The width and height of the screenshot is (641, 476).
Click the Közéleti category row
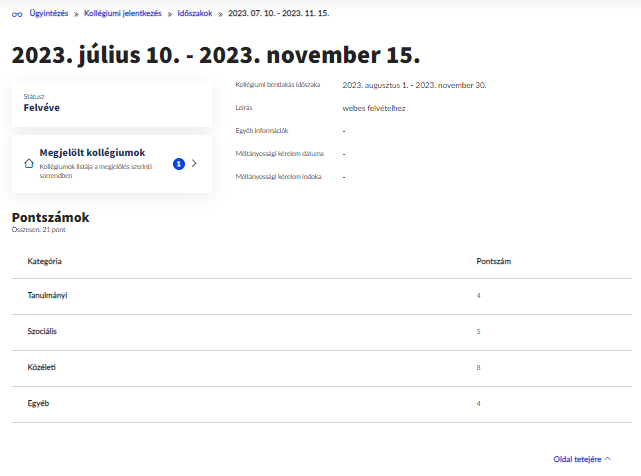(x=42, y=367)
